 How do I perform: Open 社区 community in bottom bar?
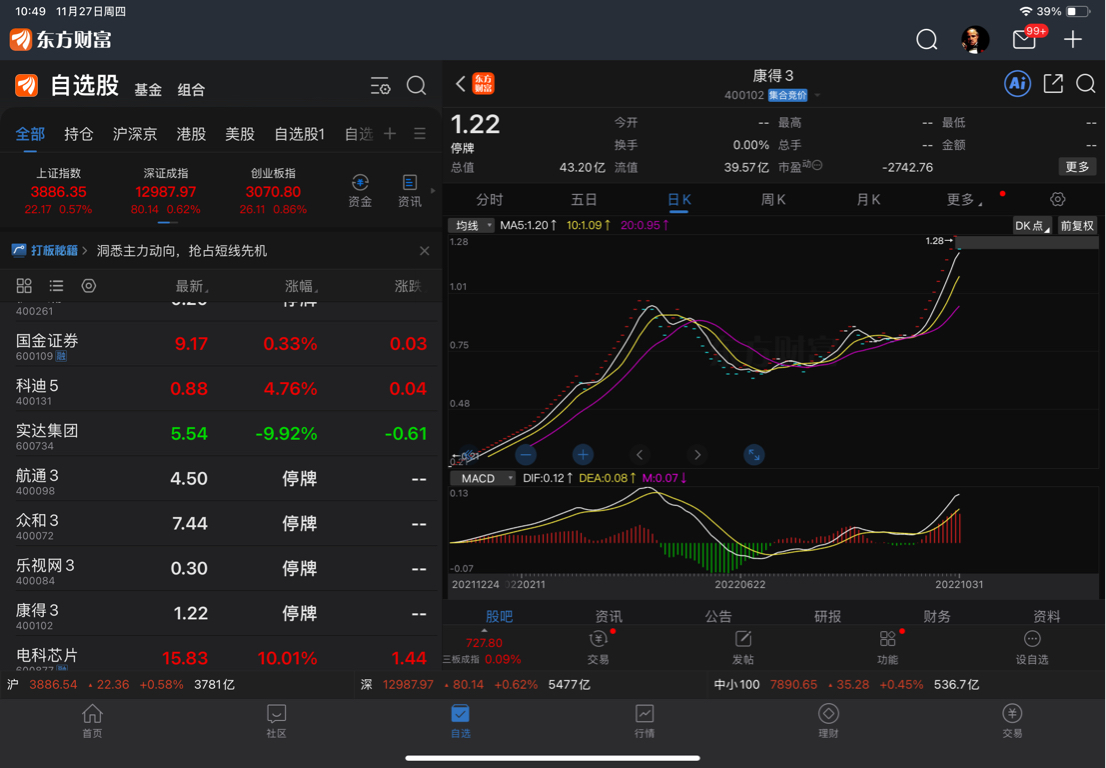point(276,721)
